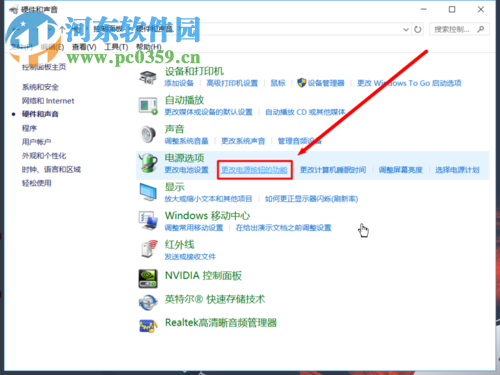Expand the address bar history dropdown
This screenshot has height=375, width=500.
(x=406, y=29)
